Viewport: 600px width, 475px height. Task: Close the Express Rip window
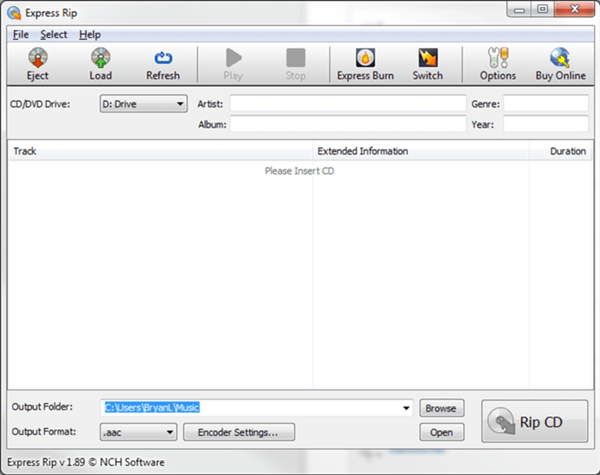point(574,9)
